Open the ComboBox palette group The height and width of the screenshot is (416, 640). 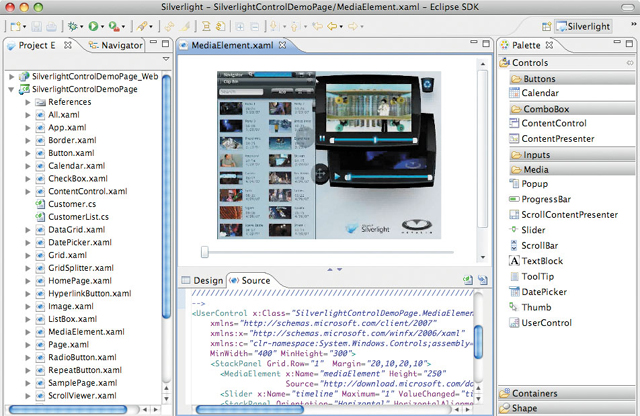572,109
